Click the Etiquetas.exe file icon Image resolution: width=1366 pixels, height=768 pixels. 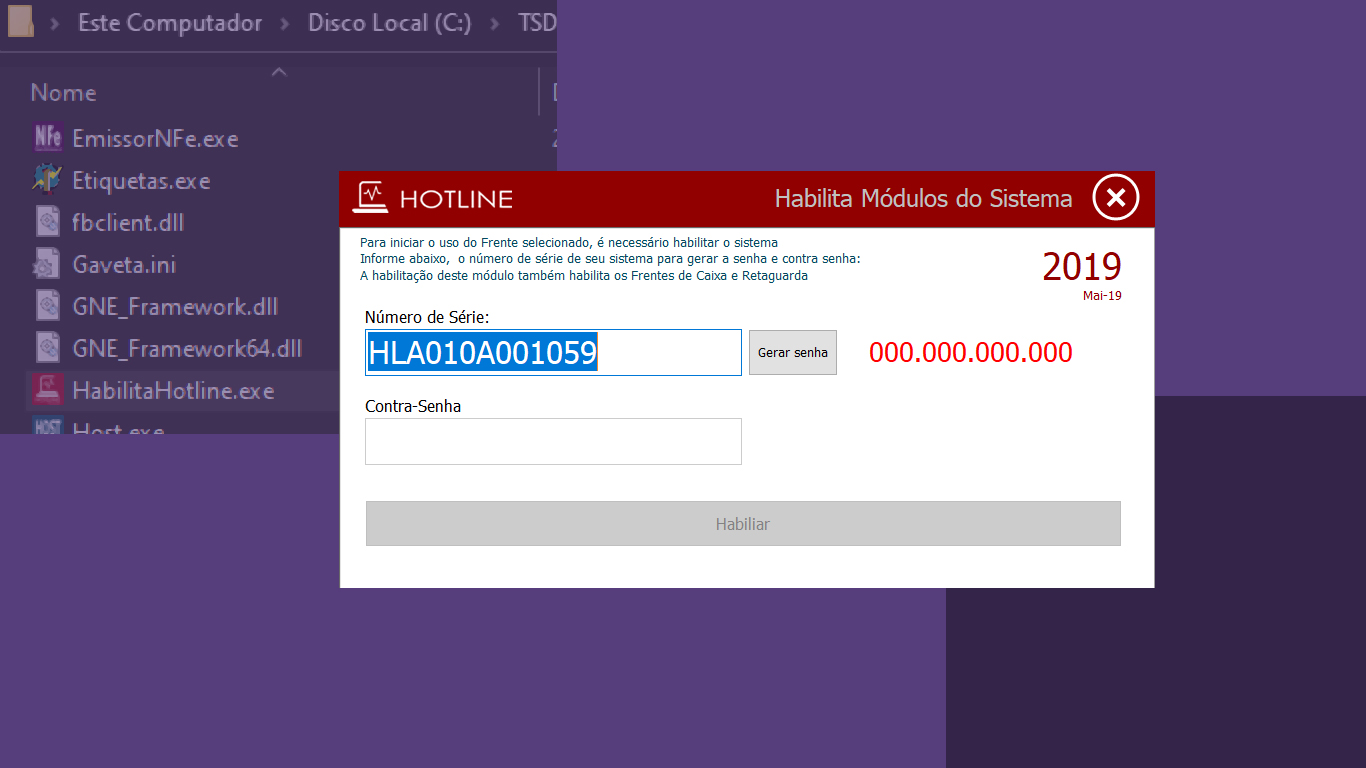coord(47,180)
